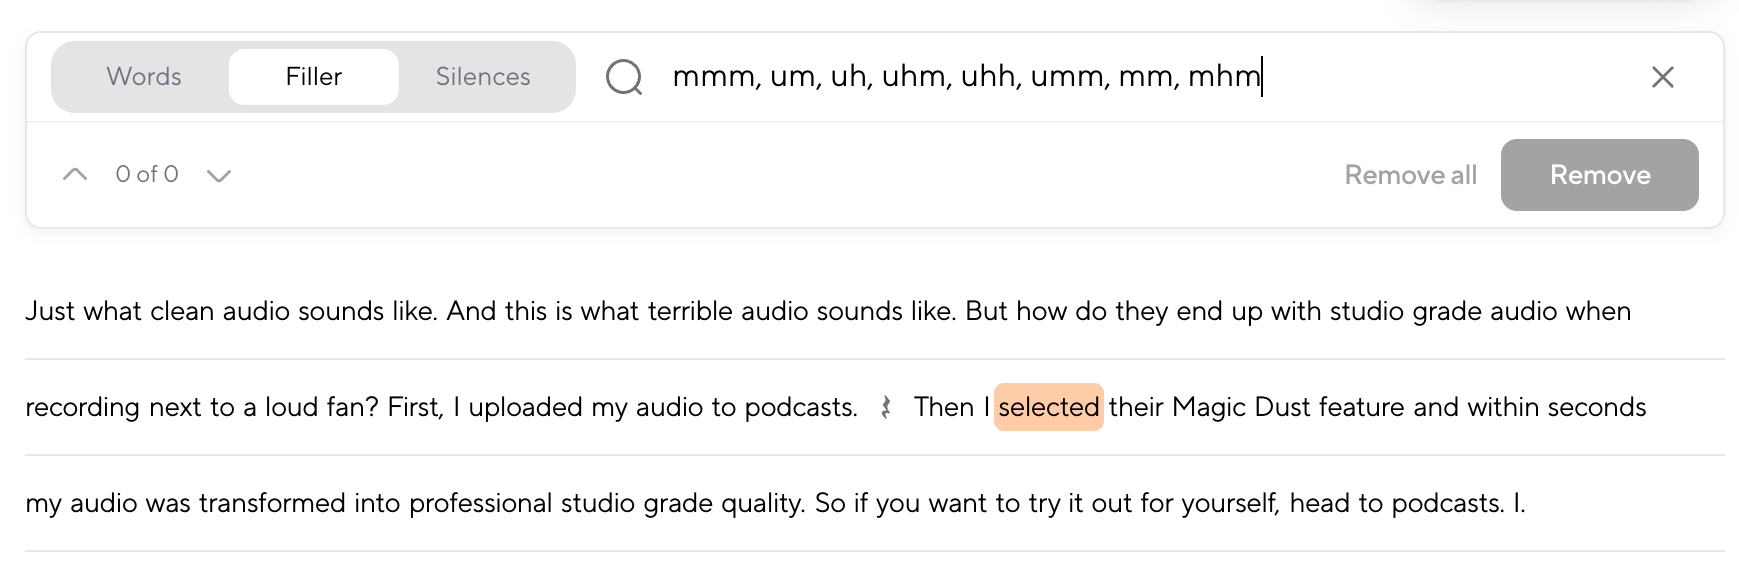Select the Filler tab
The width and height of the screenshot is (1739, 575).
[x=313, y=77]
